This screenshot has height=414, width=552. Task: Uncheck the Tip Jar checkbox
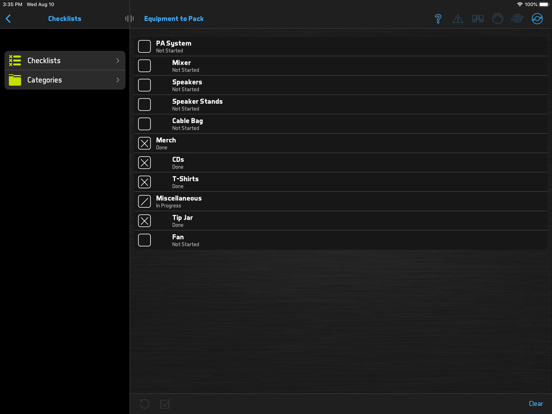click(144, 221)
